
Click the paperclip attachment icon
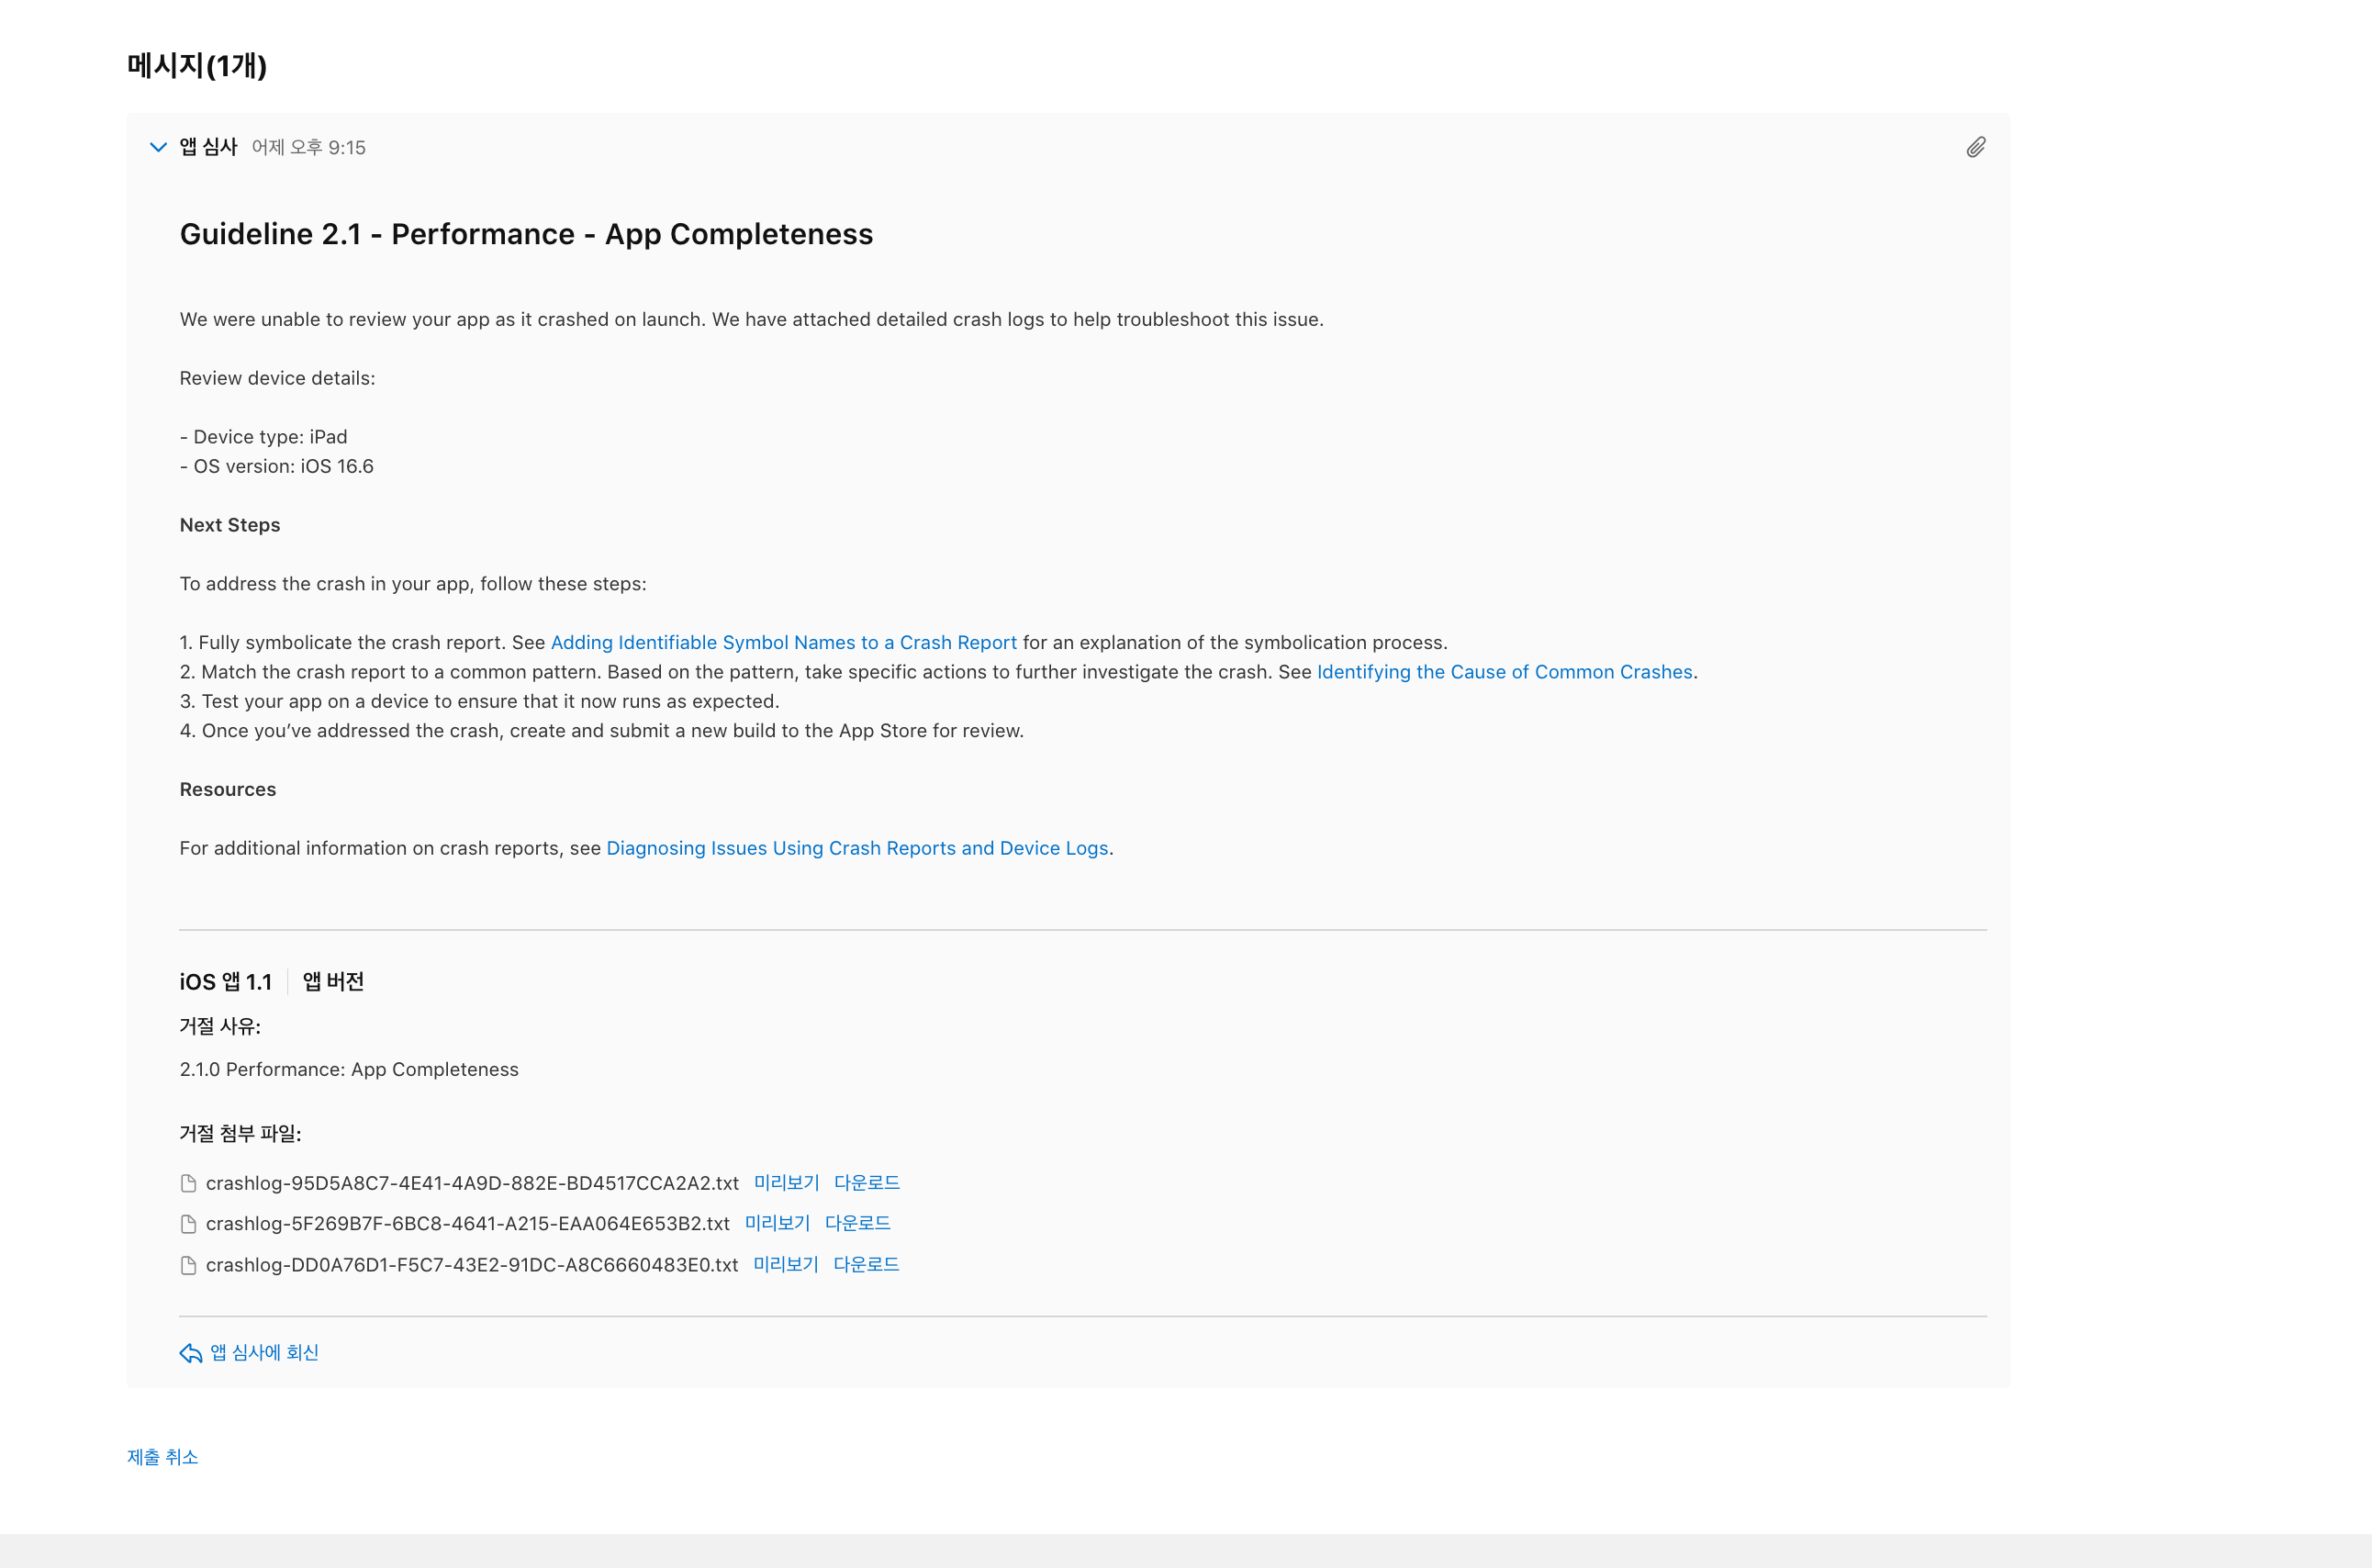(x=1976, y=147)
